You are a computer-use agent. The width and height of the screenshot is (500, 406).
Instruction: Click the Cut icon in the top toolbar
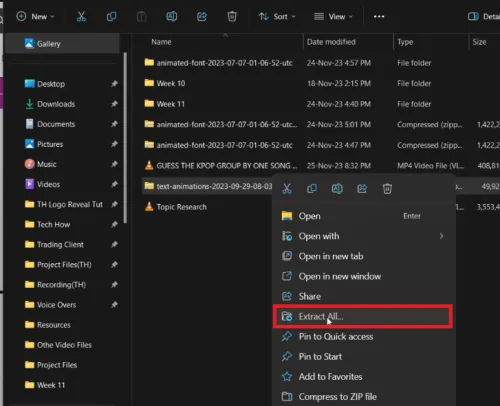coord(81,16)
